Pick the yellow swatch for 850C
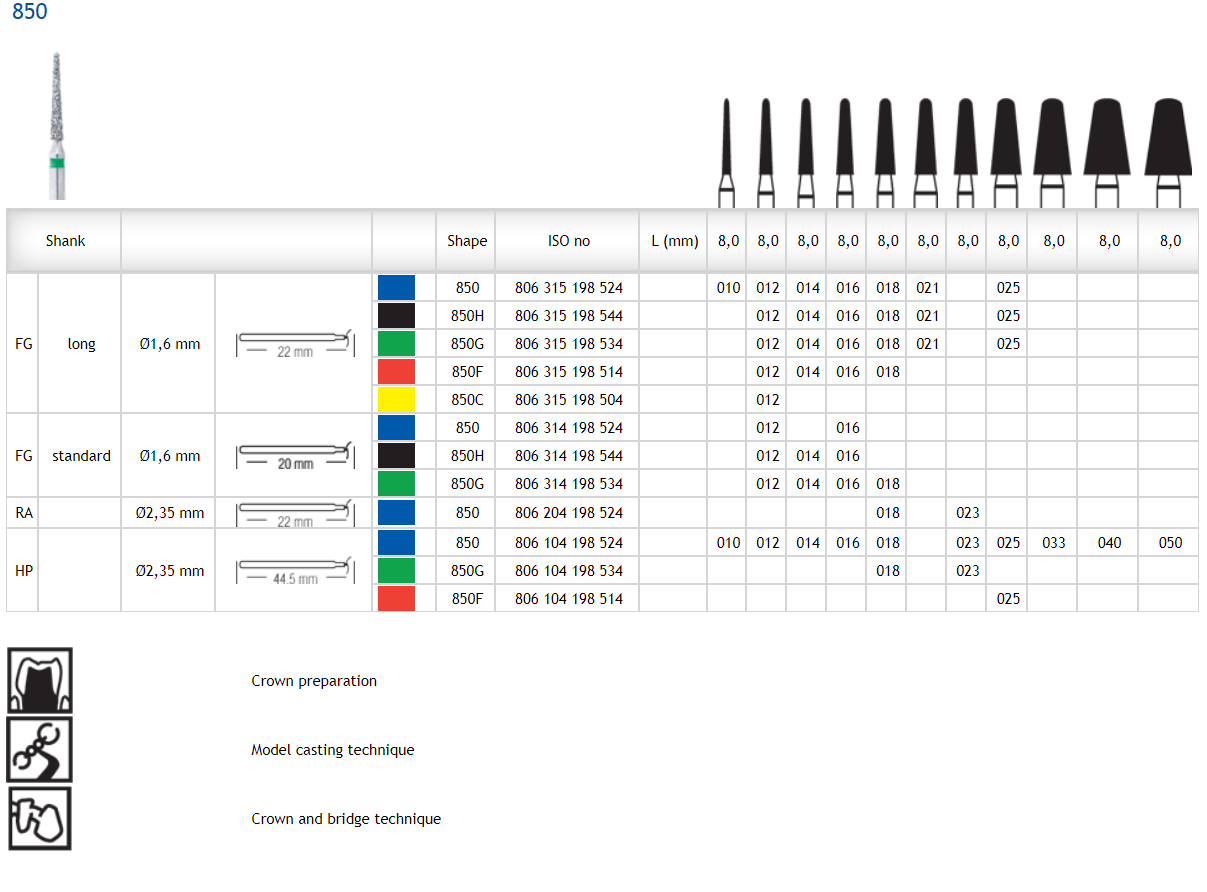1207x892 pixels. [x=396, y=400]
